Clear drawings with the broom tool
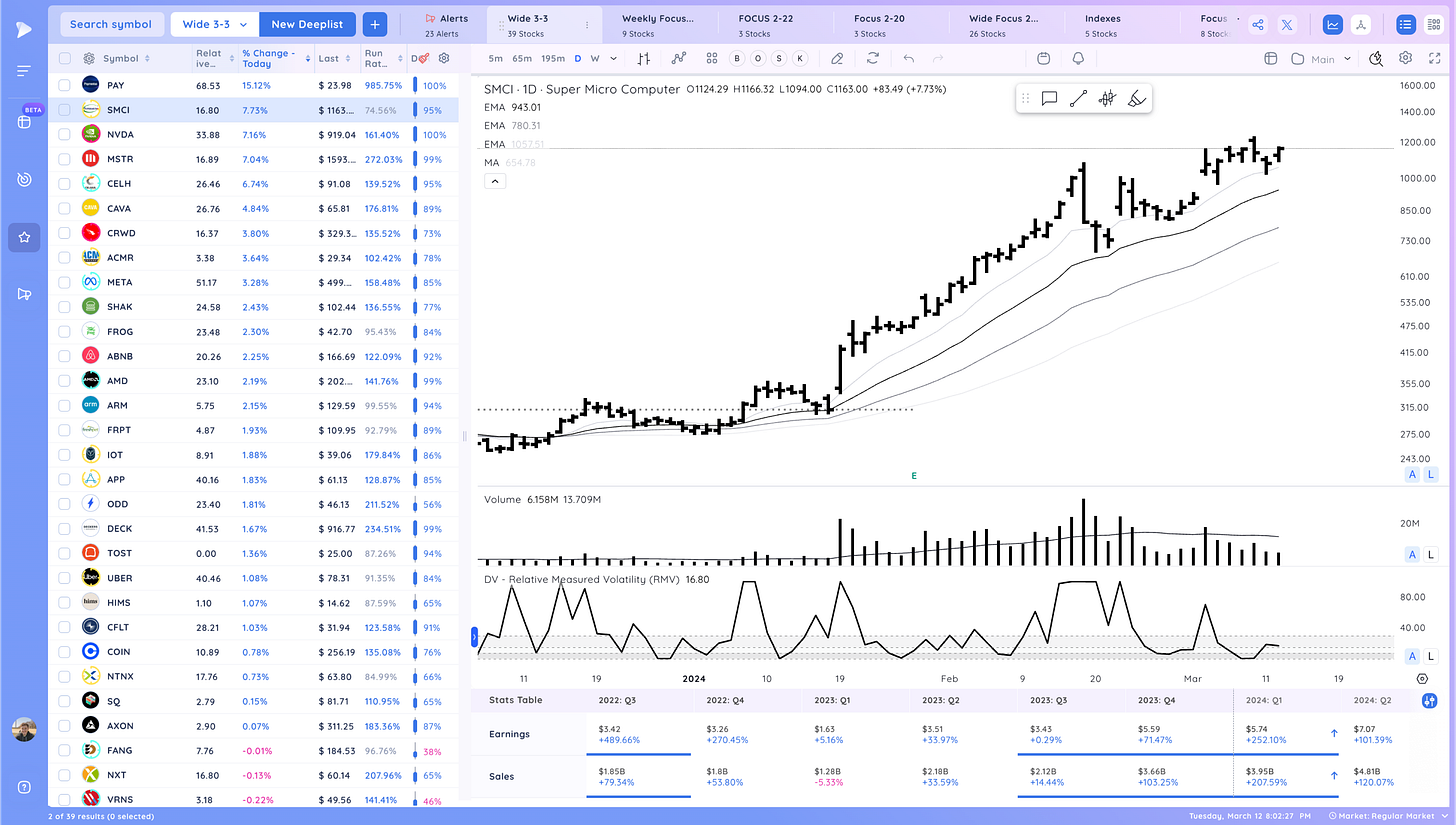Viewport: 1456px width, 825px height. 1136,98
